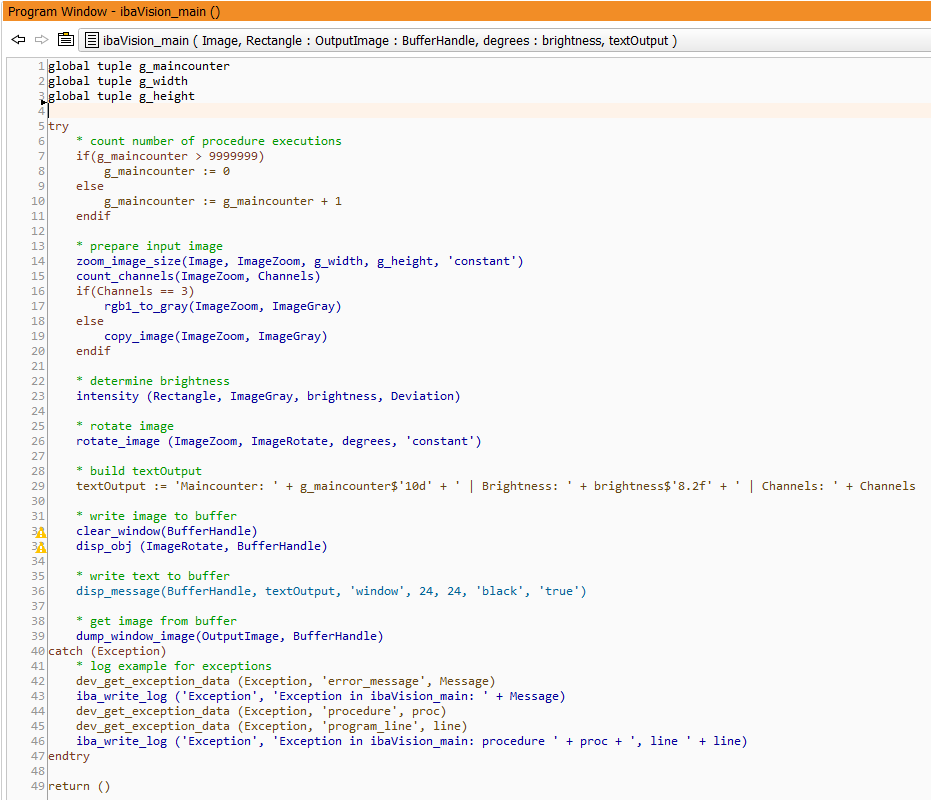The height and width of the screenshot is (800, 931).
Task: Click the first iba_write_log call line
Action: click(x=320, y=696)
